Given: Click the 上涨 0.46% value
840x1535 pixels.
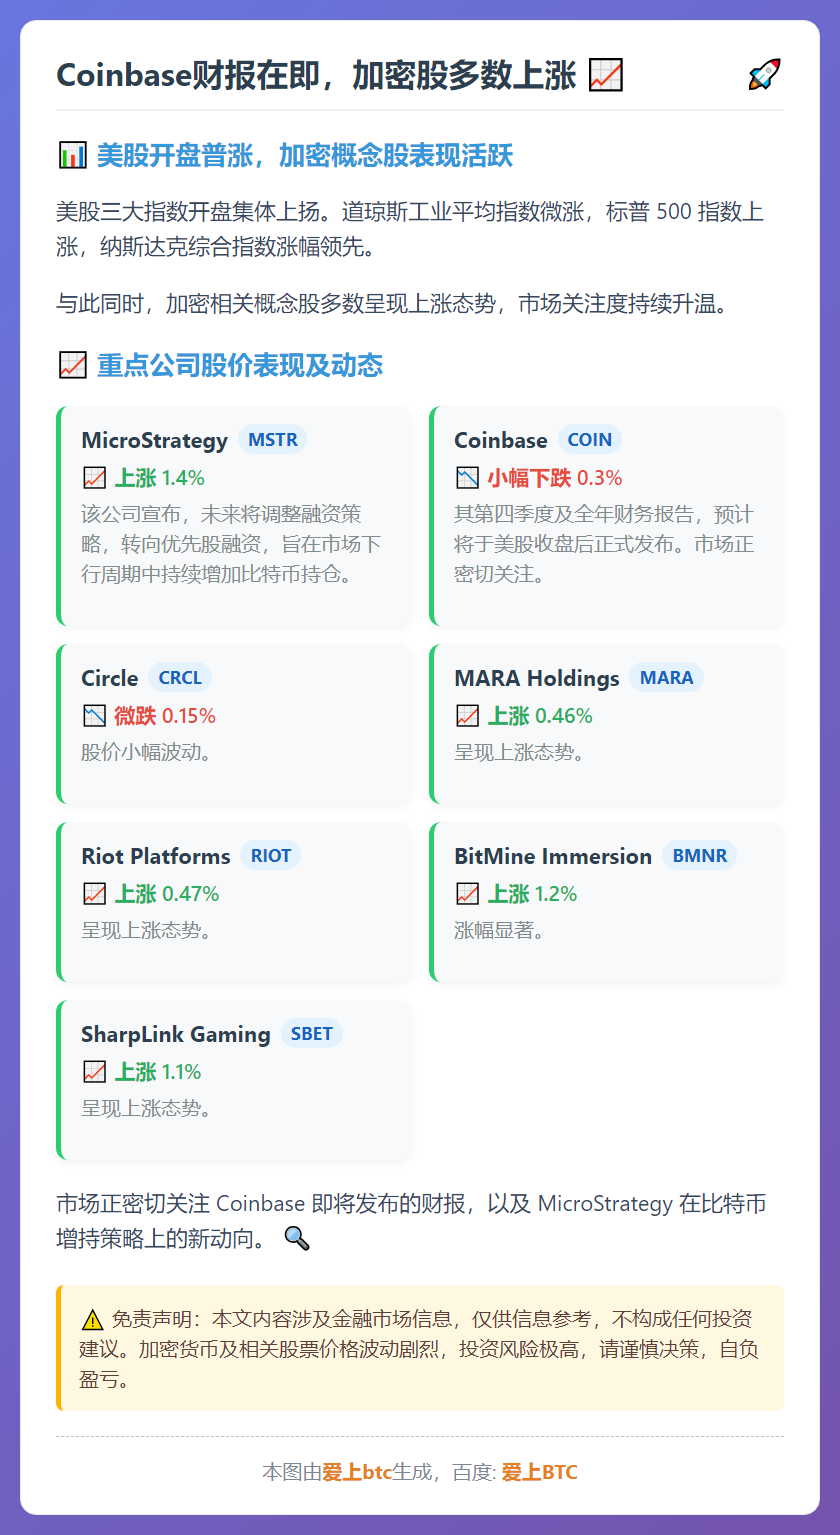Looking at the screenshot, I should [x=540, y=716].
